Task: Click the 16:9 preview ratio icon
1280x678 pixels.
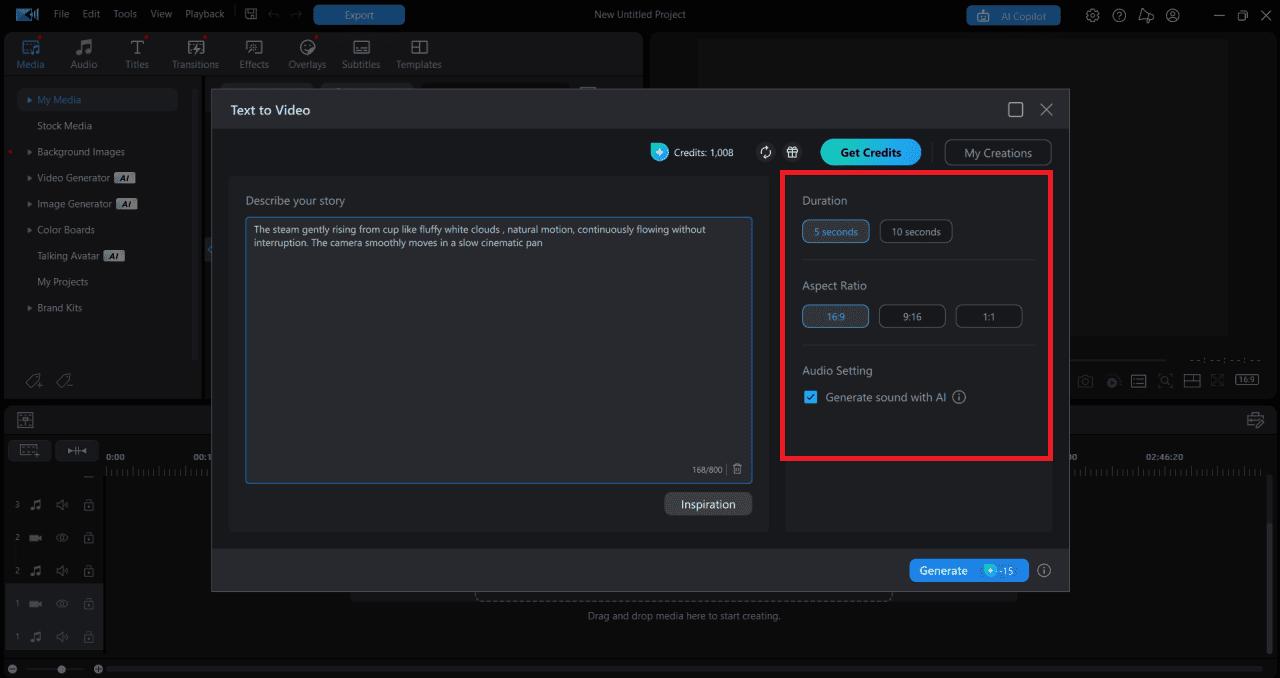Action: point(1246,380)
